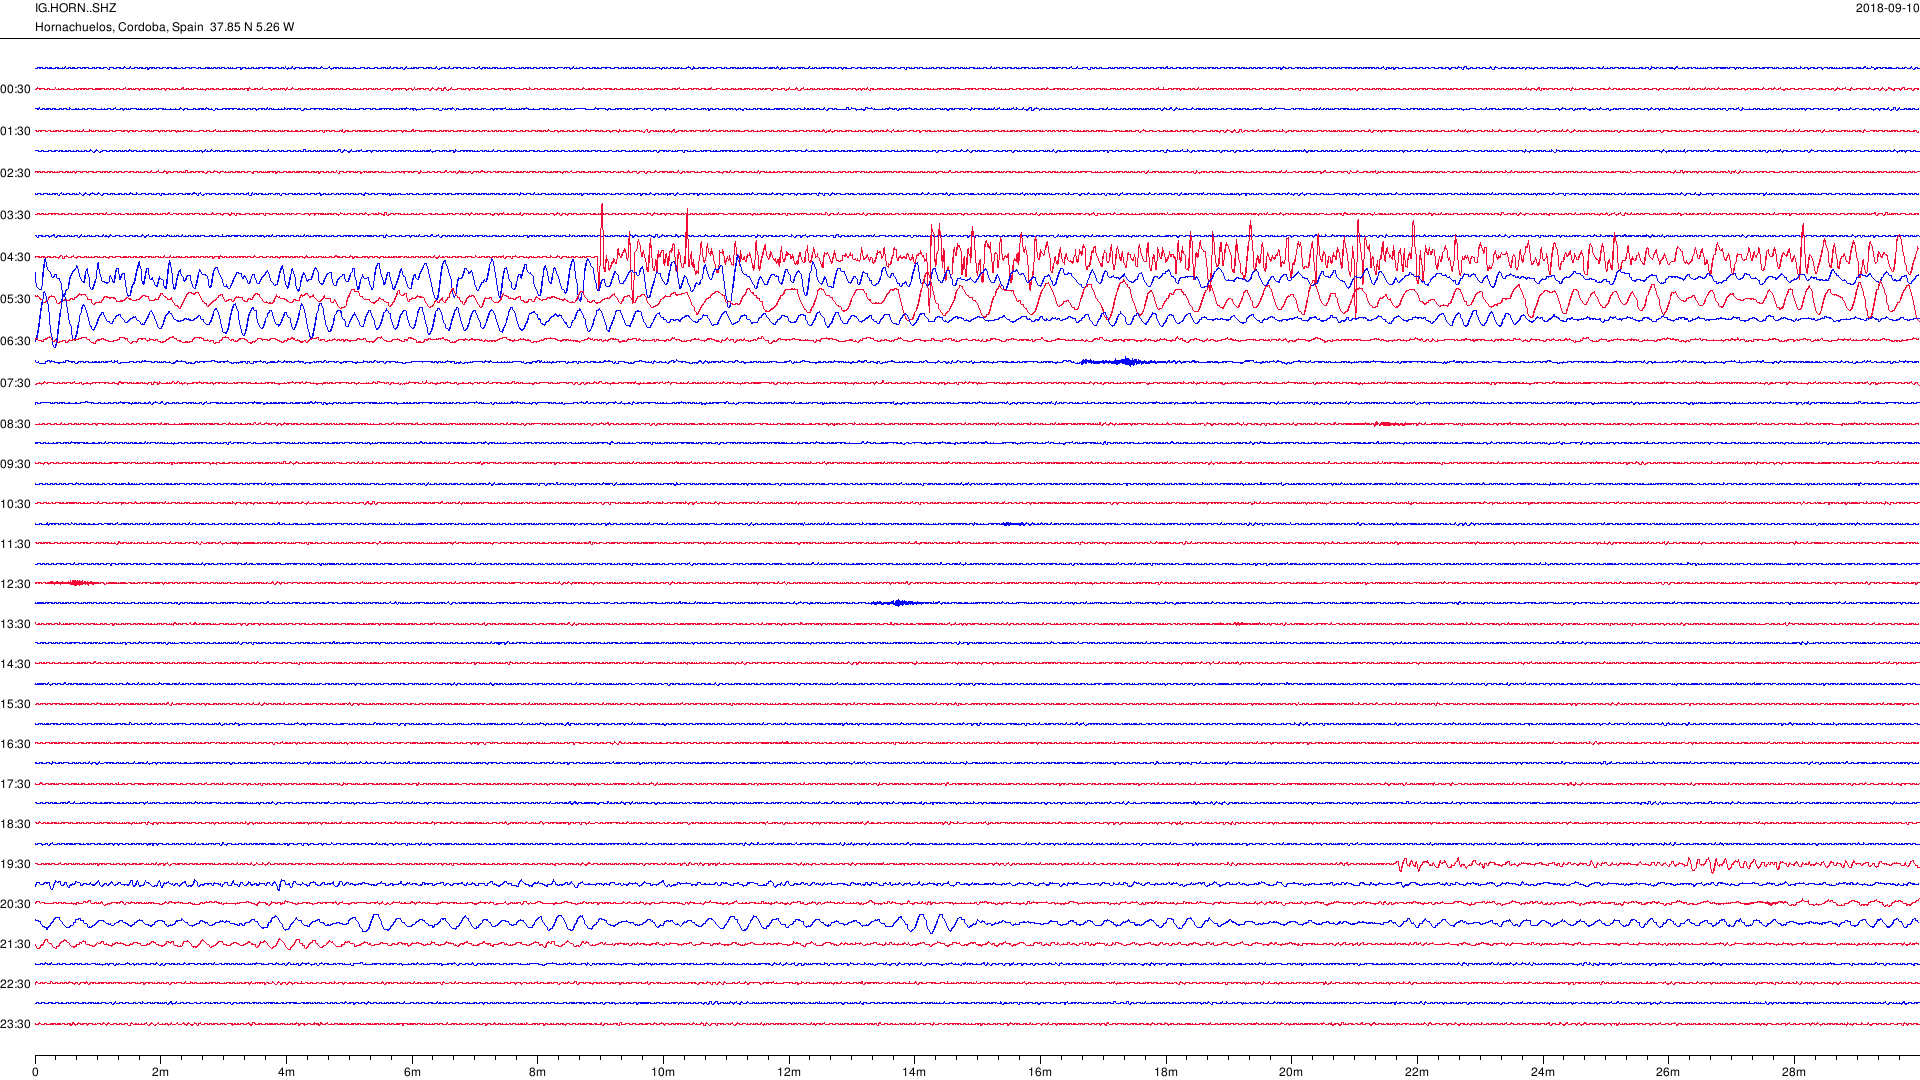Viewport: 1920px width, 1080px height.
Task: Click the 10:30 time row label
Action: click(x=15, y=504)
